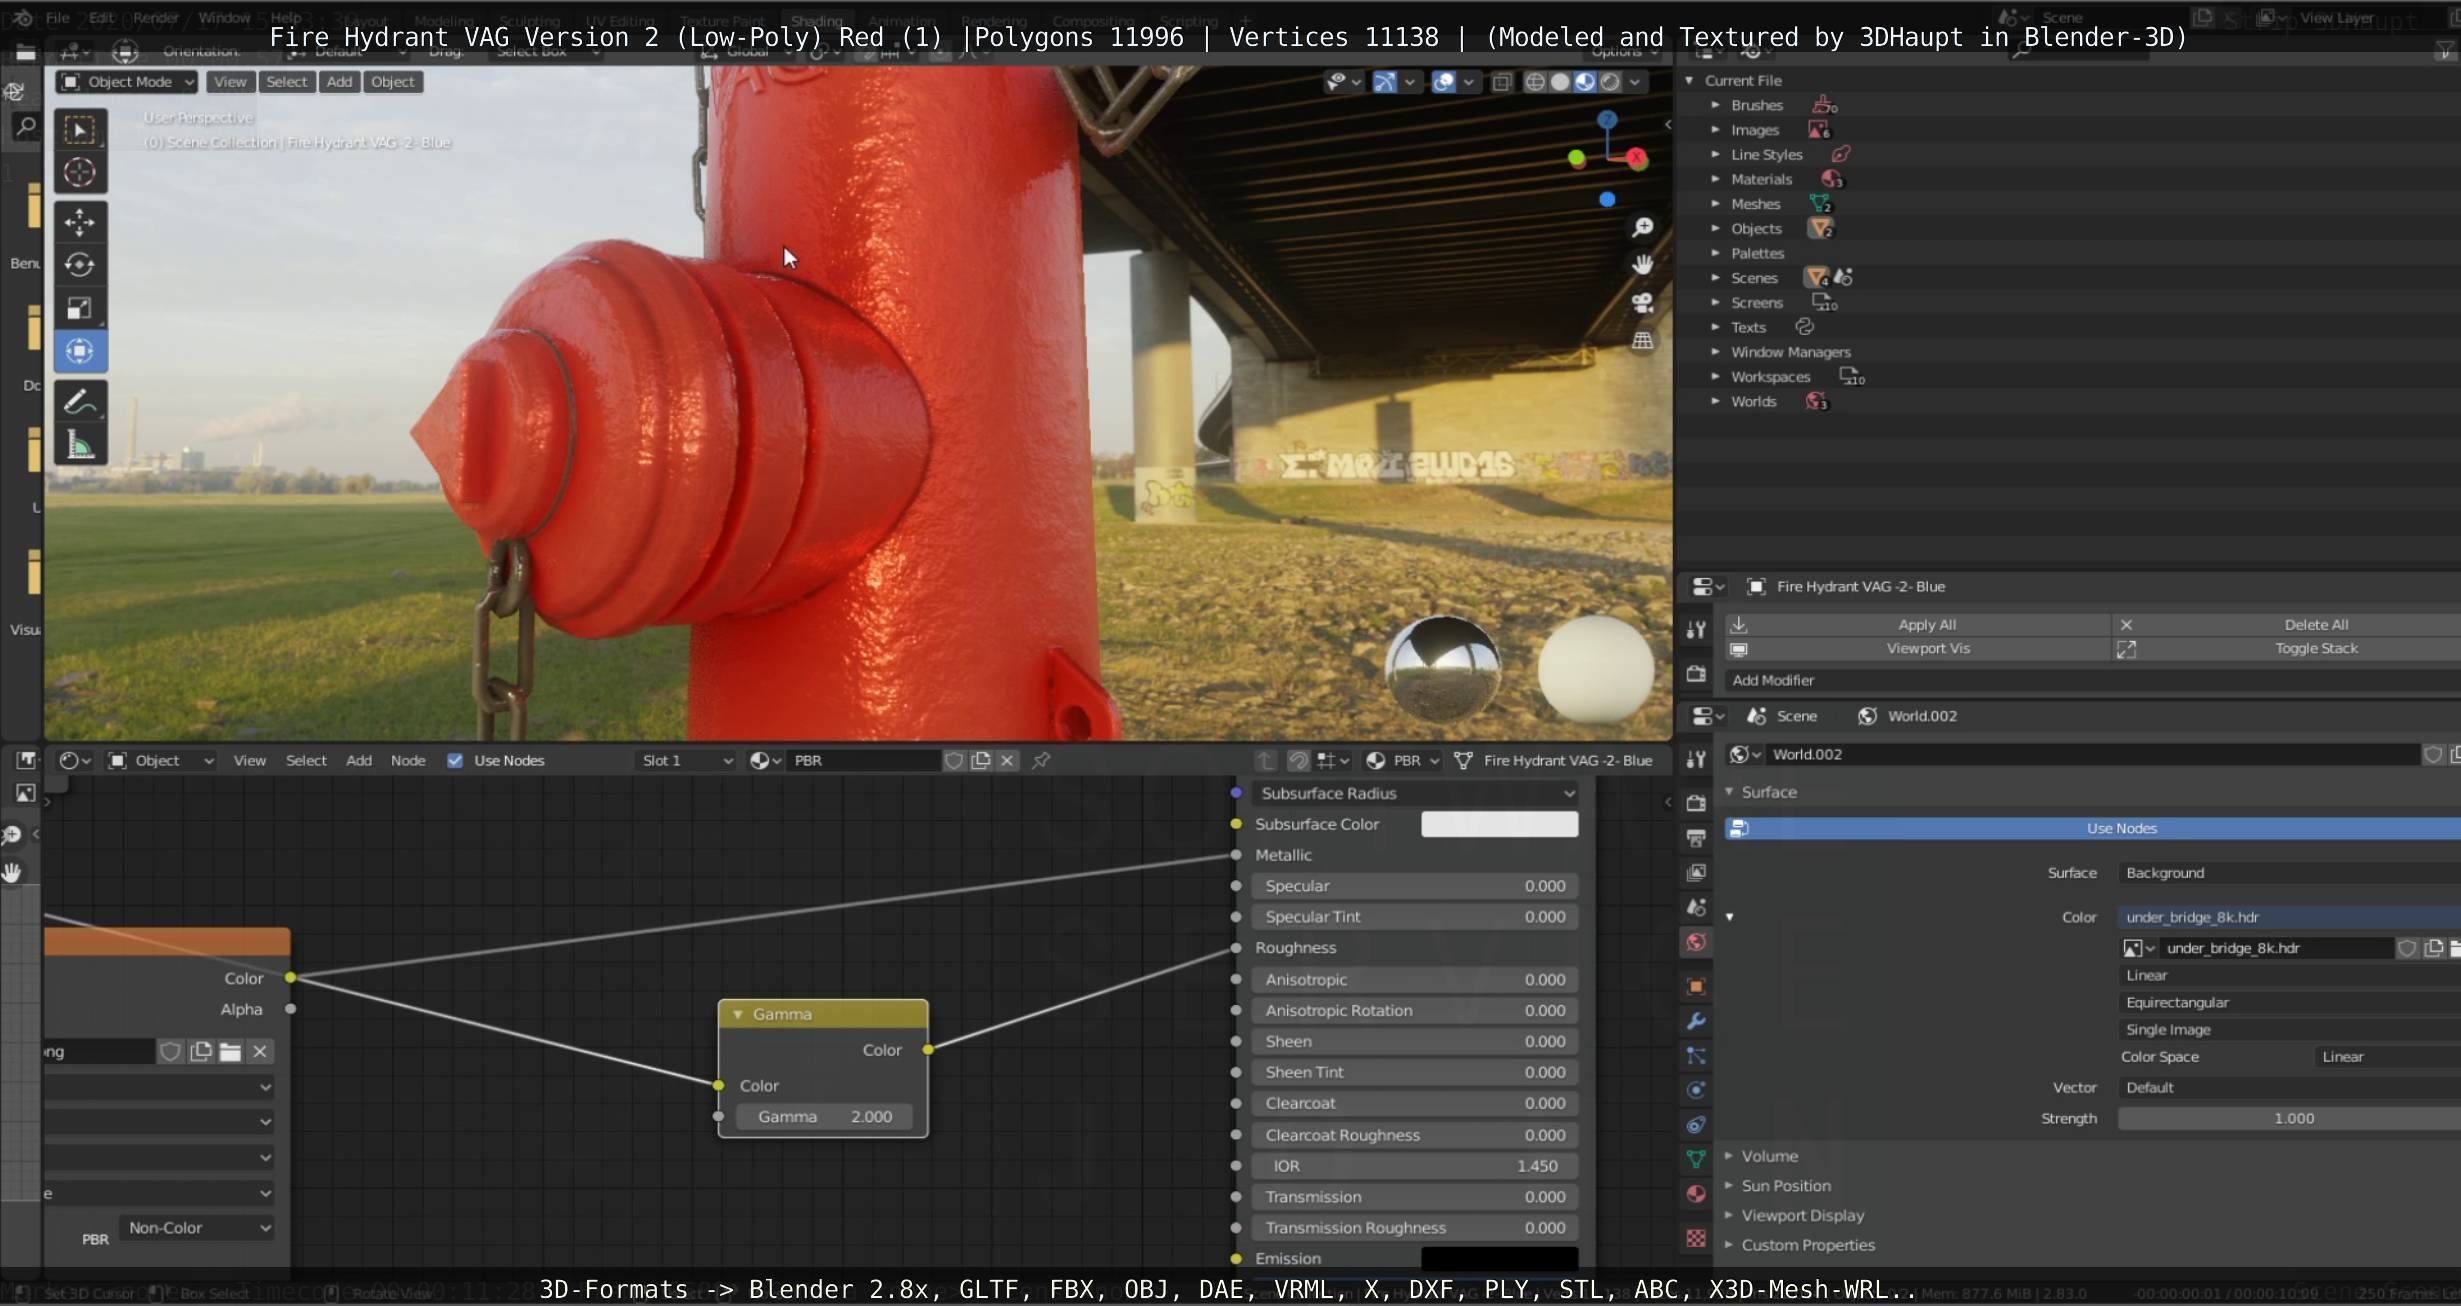Toggle Use Nodes checkbox in node editor
The width and height of the screenshot is (2461, 1306).
[x=455, y=760]
